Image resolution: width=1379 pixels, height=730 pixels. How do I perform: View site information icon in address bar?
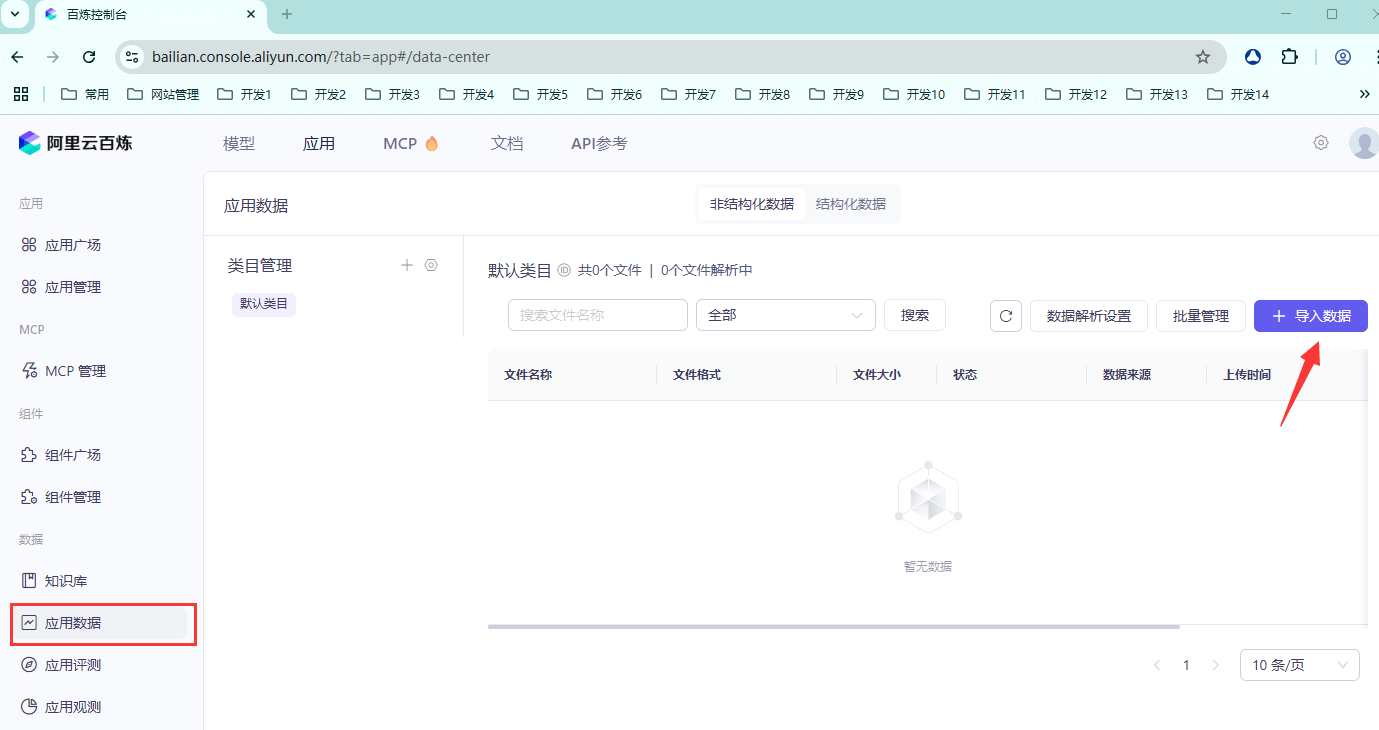pos(132,57)
